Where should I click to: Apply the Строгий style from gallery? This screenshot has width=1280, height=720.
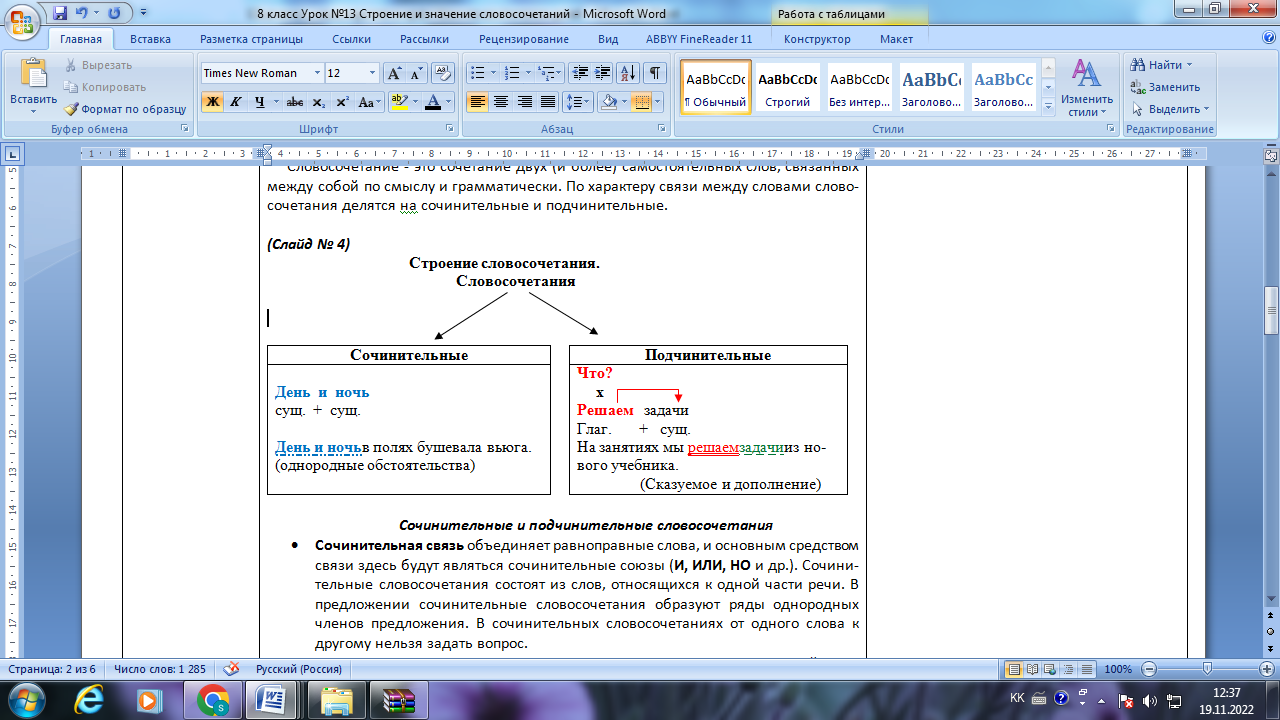tap(787, 88)
